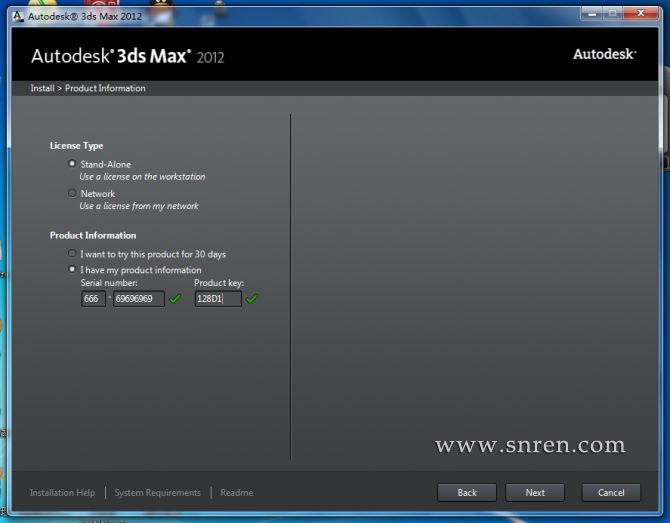Click the Autodesk 3ds Max 2012 banner title
Viewport: 670px width, 523px height.
click(x=128, y=56)
